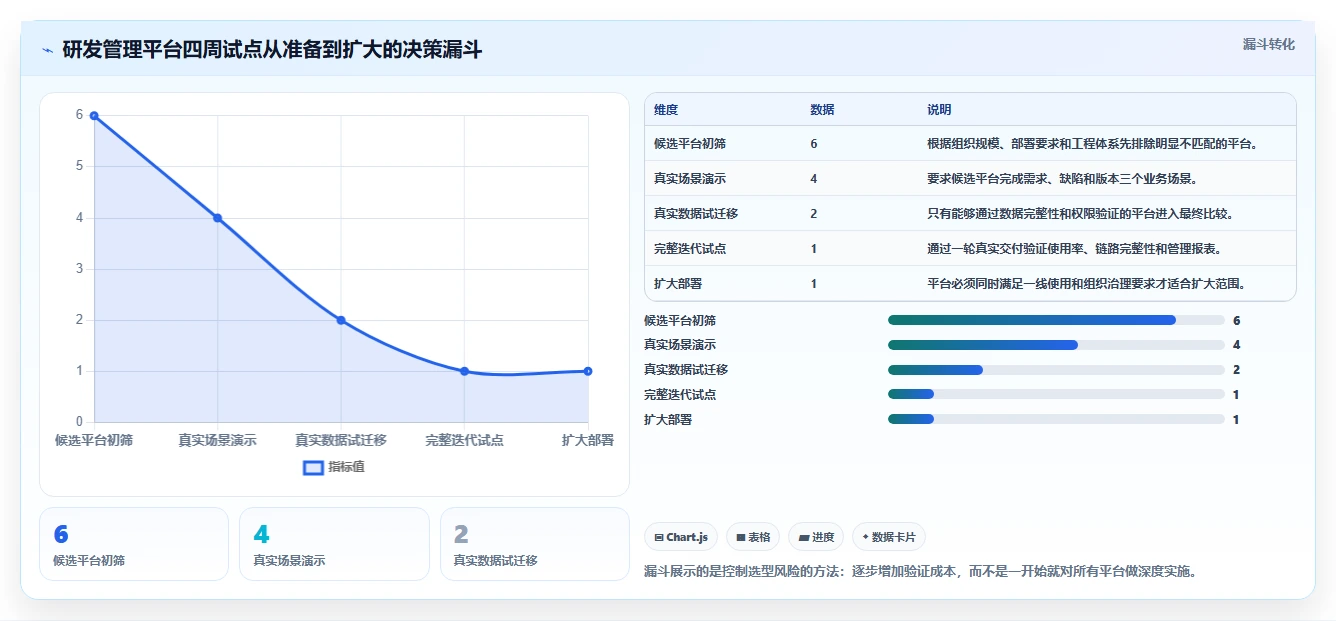Click the 候选平台初筛 progress bar
The image size is (1336, 621).
1056,320
